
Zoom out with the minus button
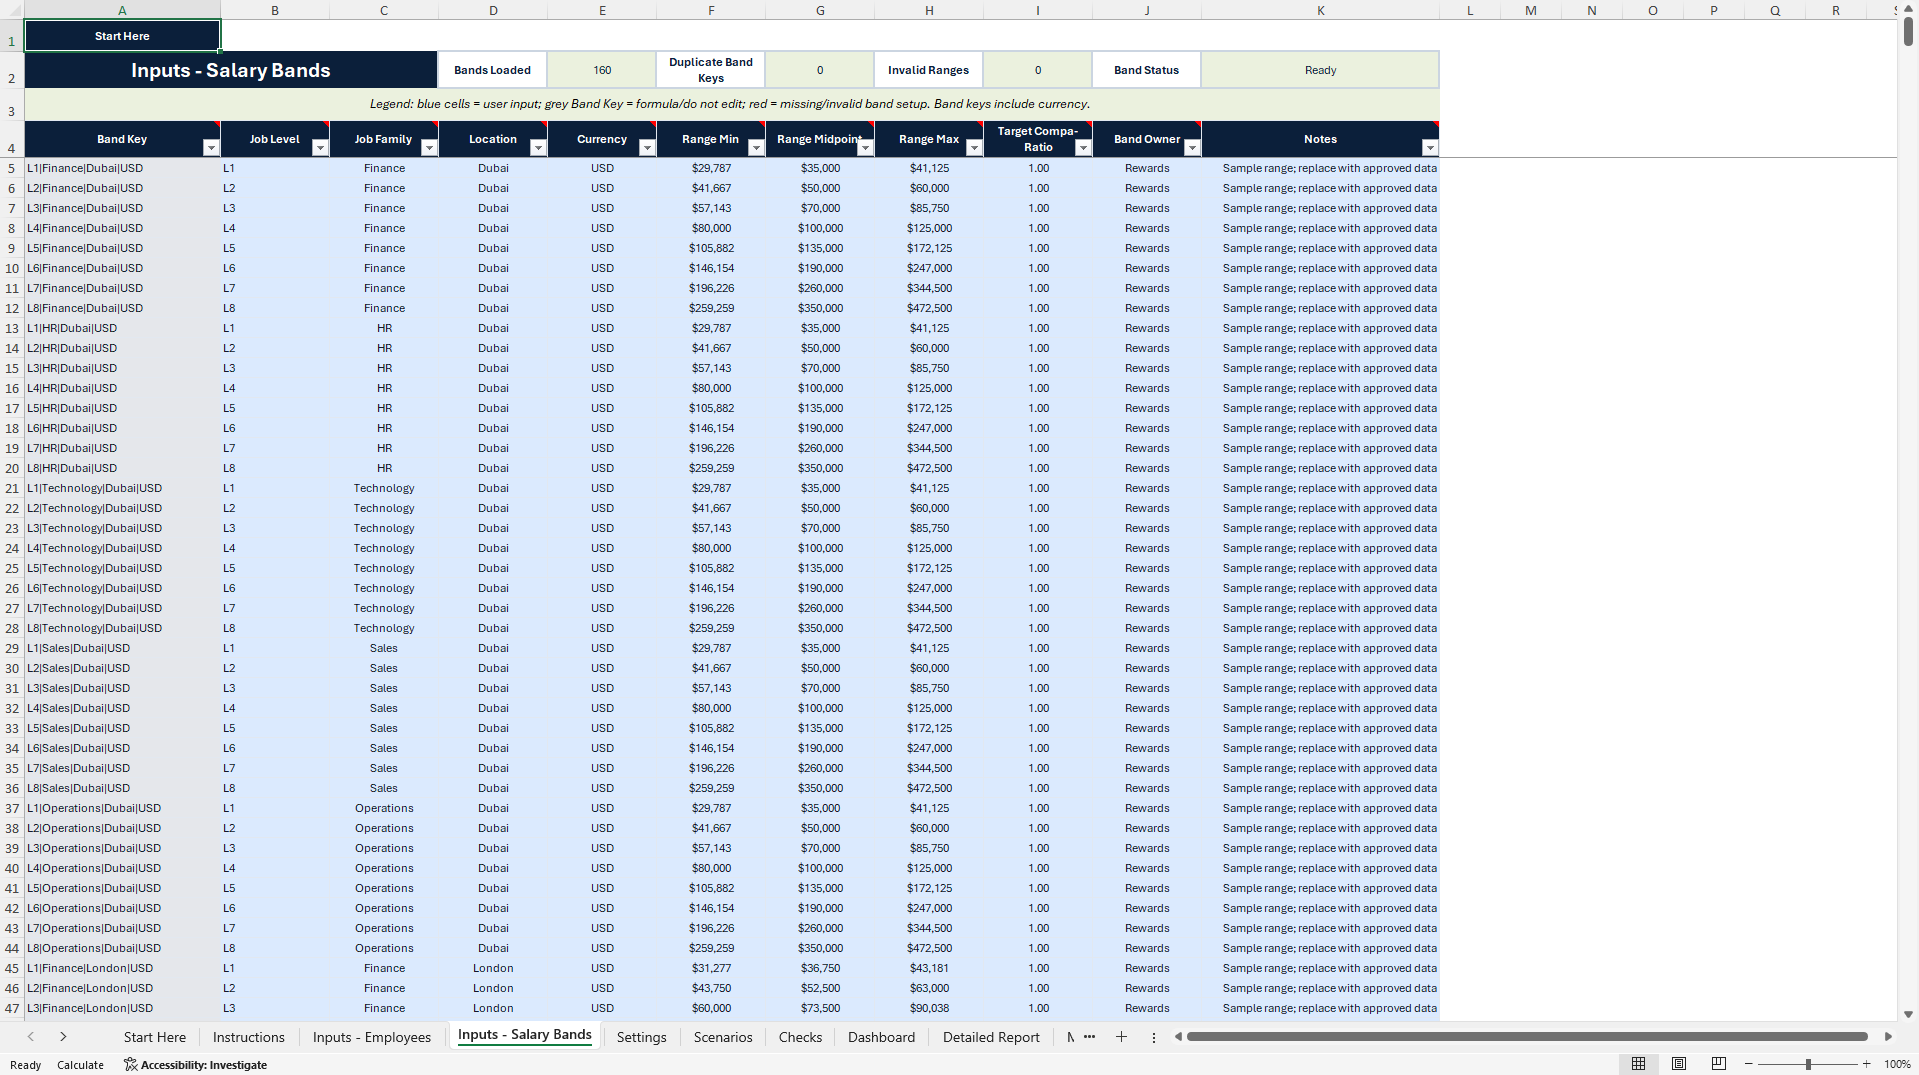1748,1064
